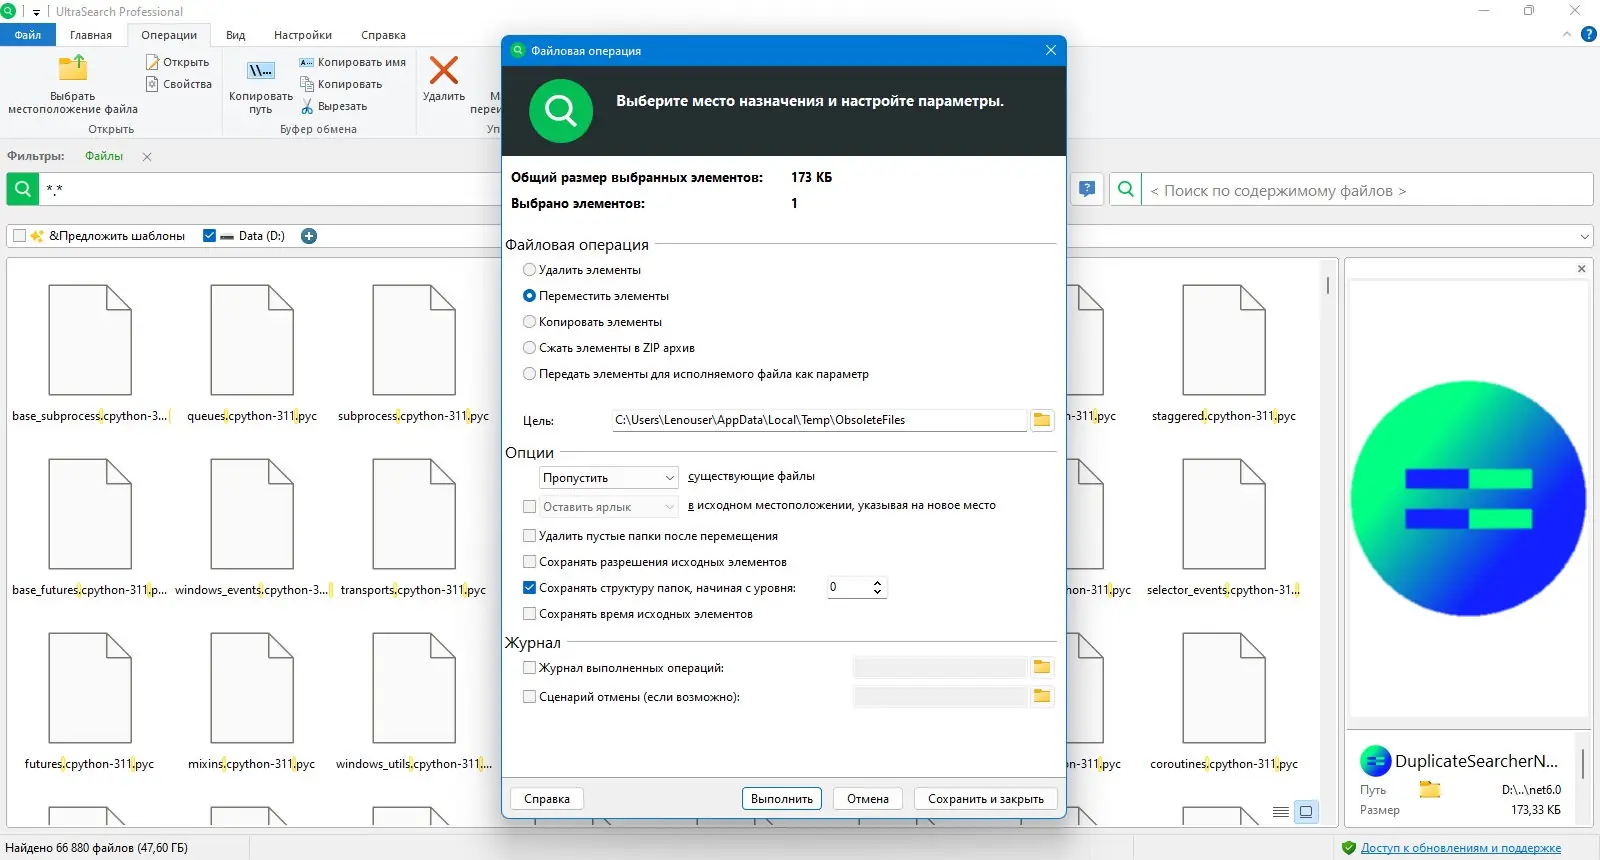Click the green file name search icon
The image size is (1600, 860).
[23, 189]
